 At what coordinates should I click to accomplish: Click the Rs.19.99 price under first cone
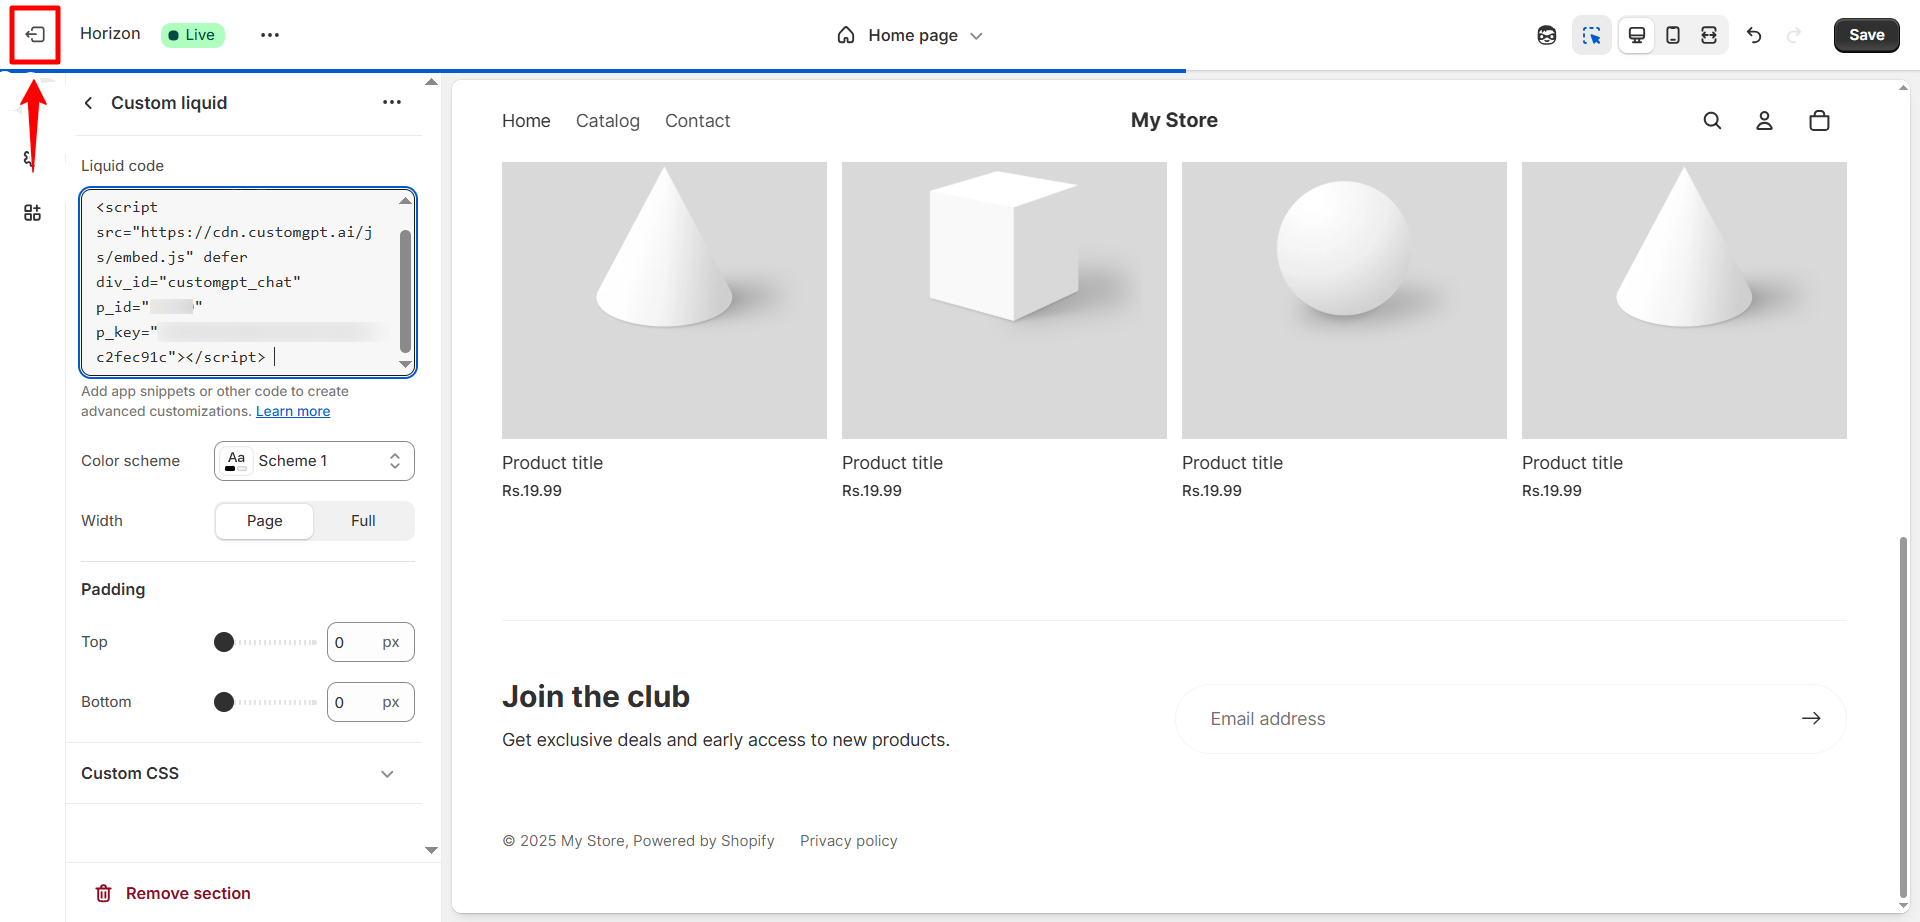click(x=532, y=491)
